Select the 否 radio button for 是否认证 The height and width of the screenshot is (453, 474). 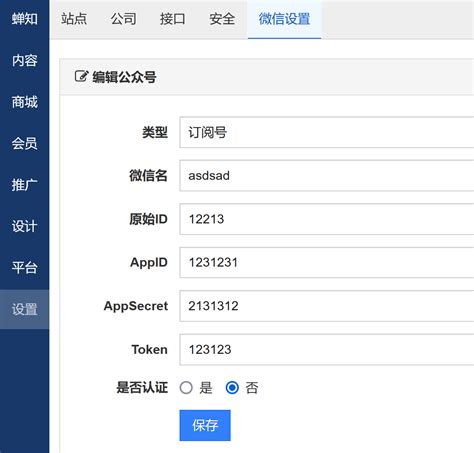pos(232,388)
